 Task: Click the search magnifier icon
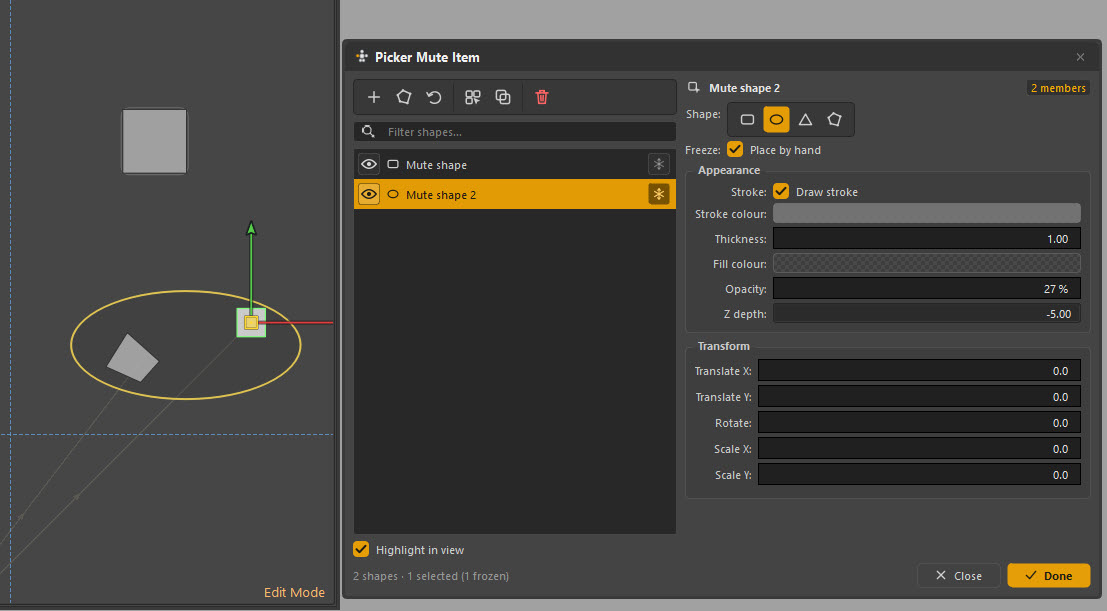[368, 131]
